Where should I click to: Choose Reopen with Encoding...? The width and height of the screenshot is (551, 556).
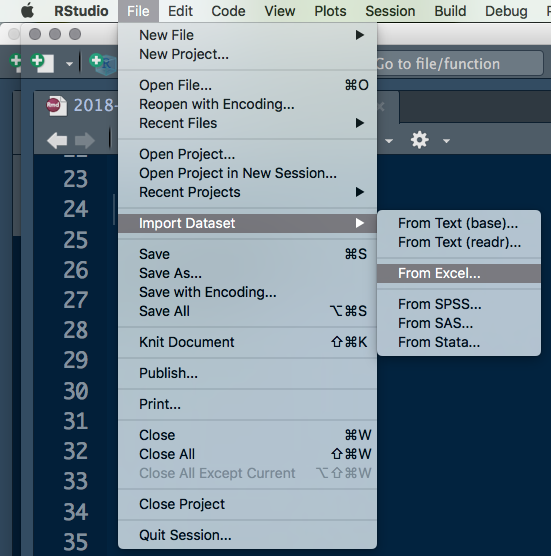pos(247,104)
